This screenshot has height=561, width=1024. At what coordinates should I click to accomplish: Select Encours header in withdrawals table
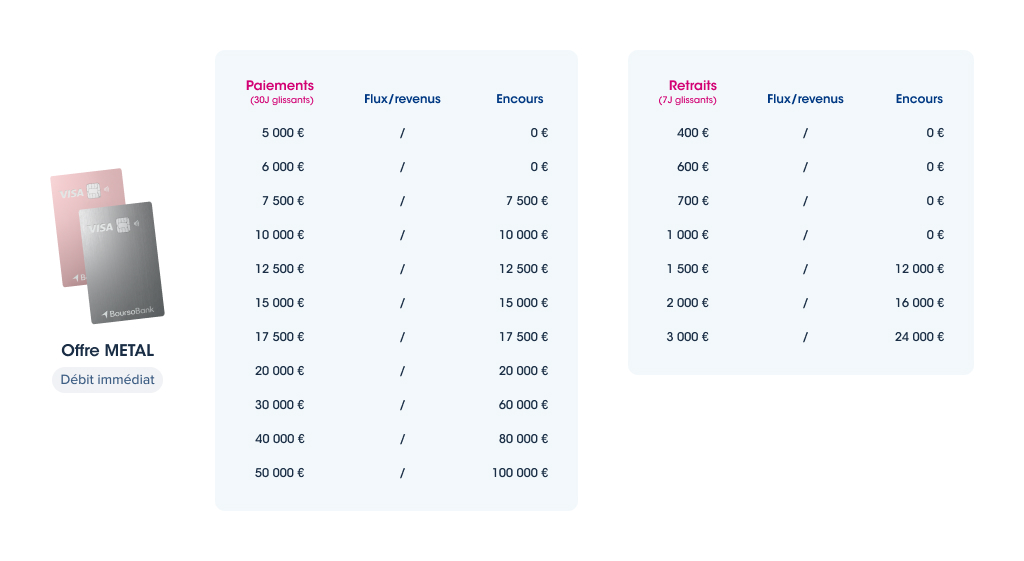coord(919,99)
